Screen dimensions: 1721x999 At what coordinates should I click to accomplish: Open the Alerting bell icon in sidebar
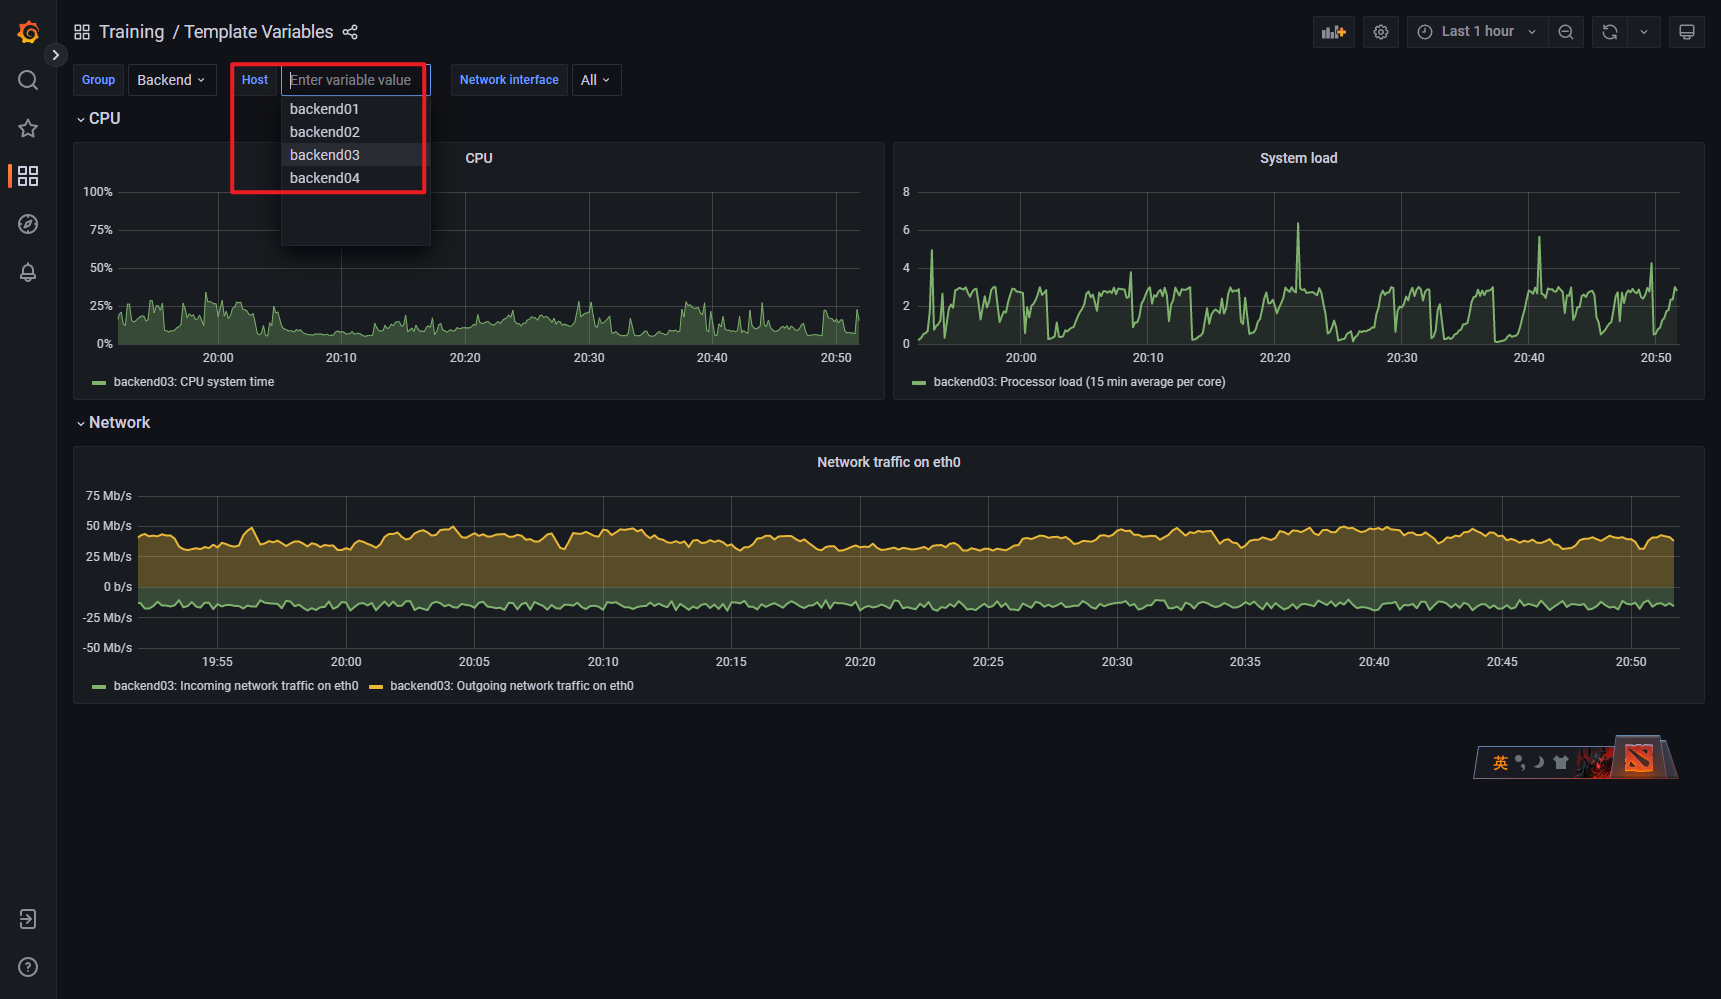click(28, 272)
